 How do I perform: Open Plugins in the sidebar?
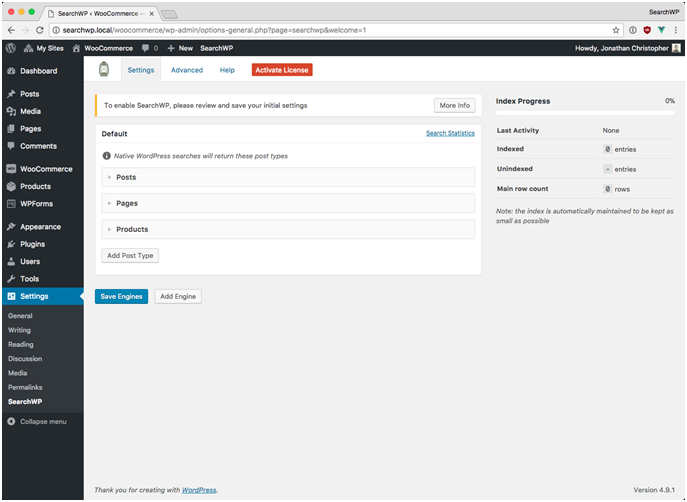[x=42, y=244]
